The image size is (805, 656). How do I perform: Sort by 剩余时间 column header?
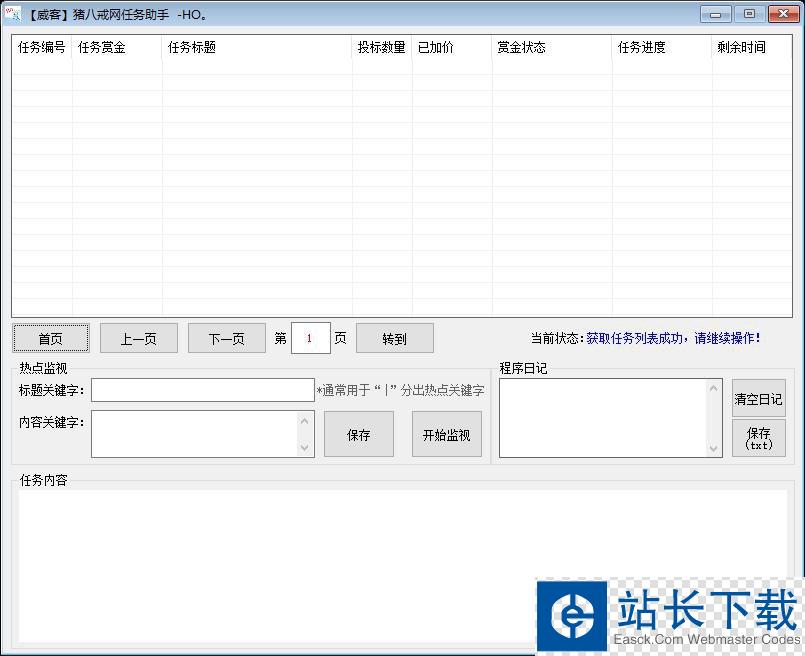(x=752, y=48)
